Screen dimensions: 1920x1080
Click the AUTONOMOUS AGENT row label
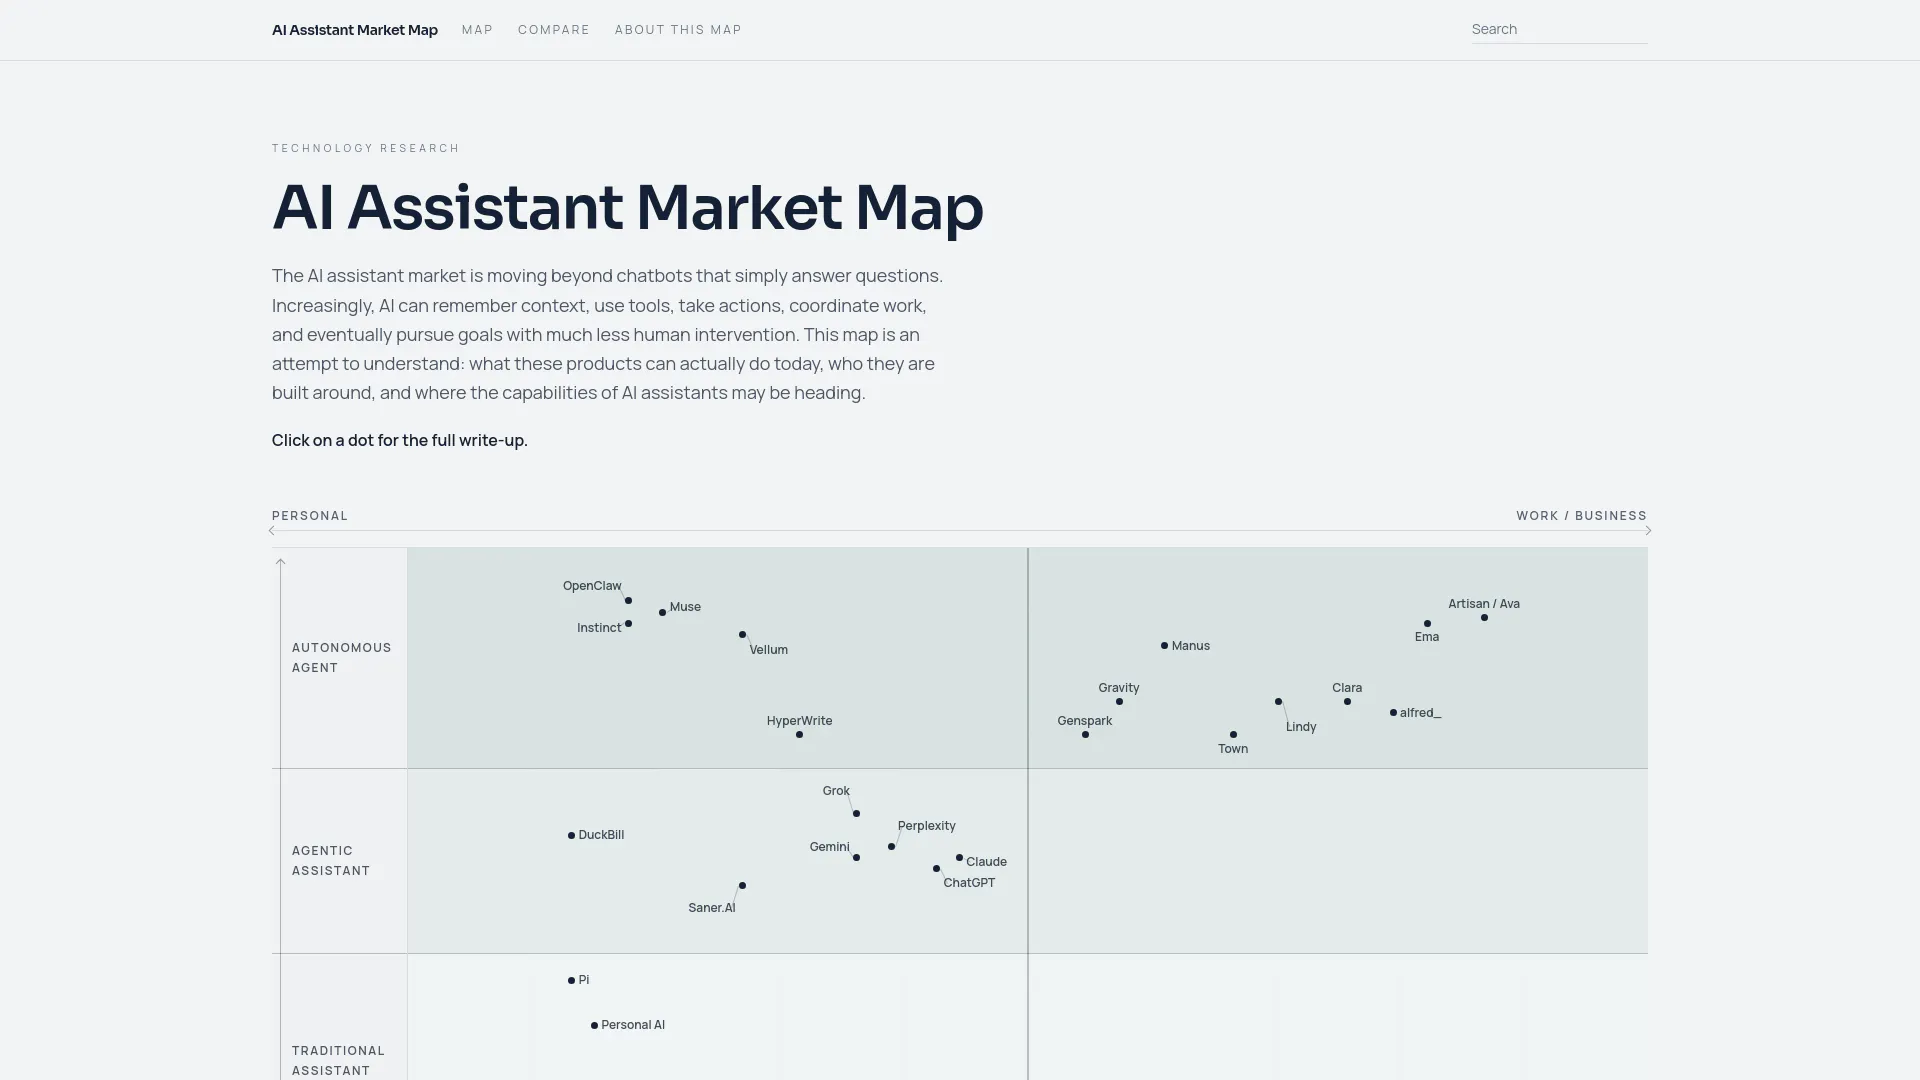pyautogui.click(x=342, y=658)
